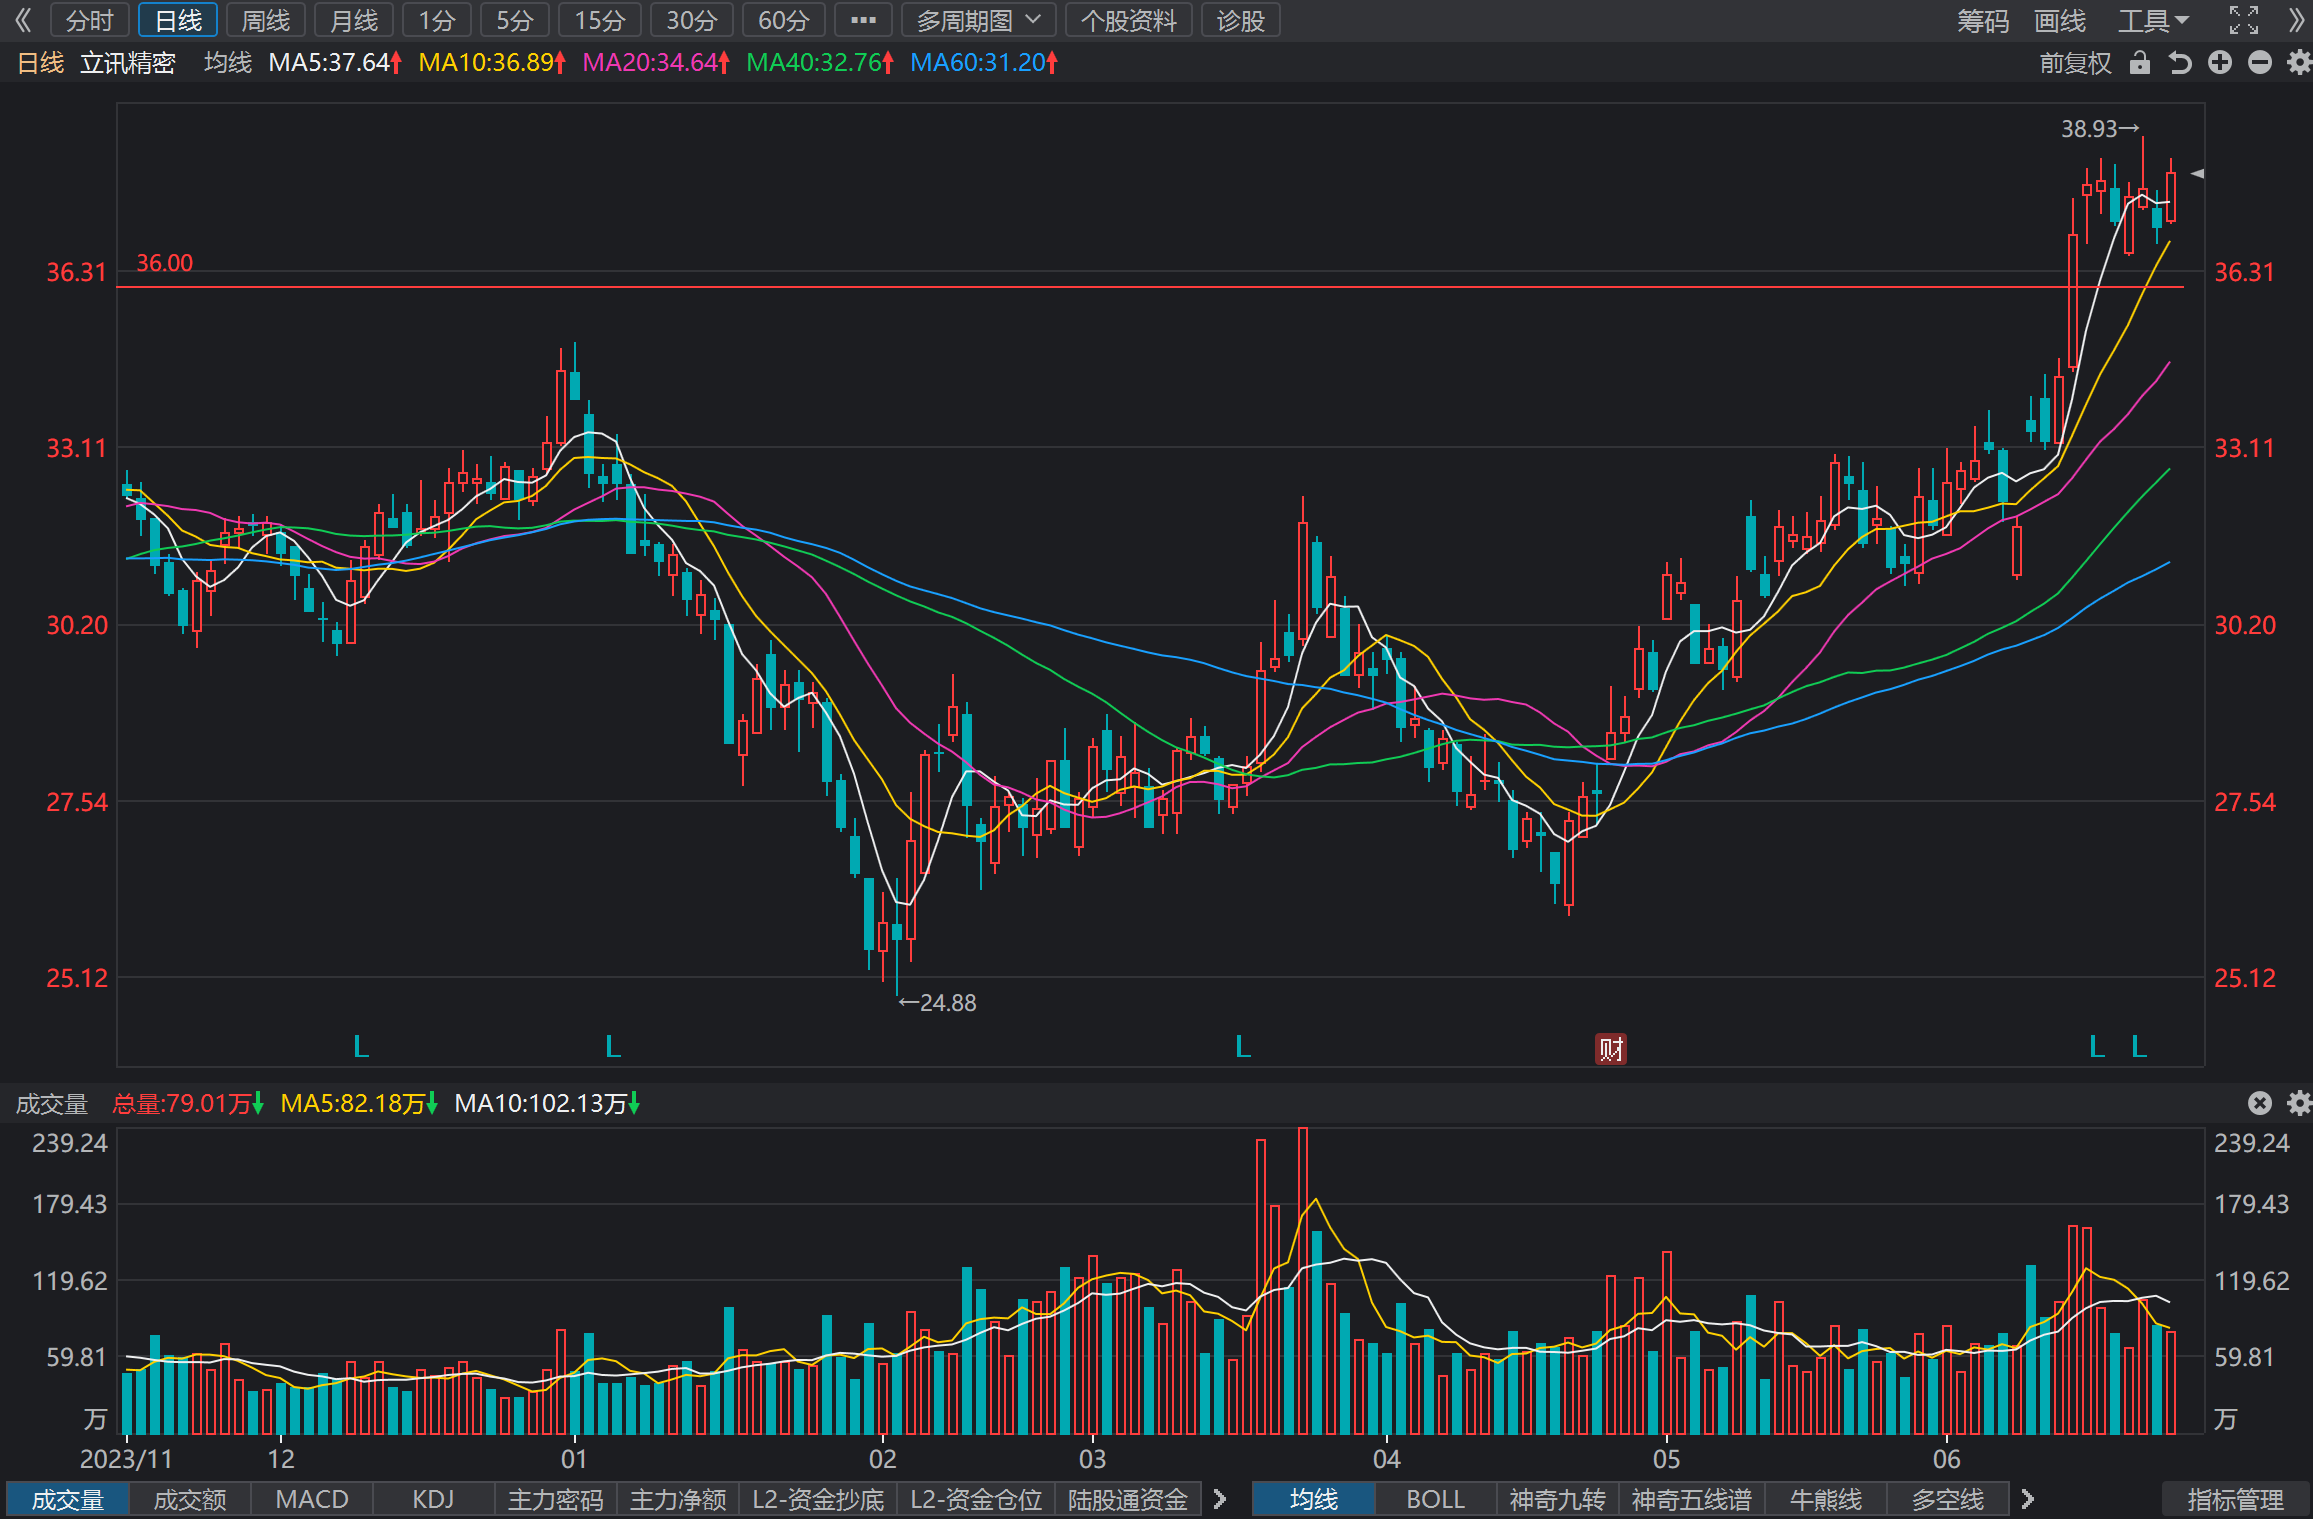
Task: Toggle fullscreen chart view icon
Action: point(2243,20)
